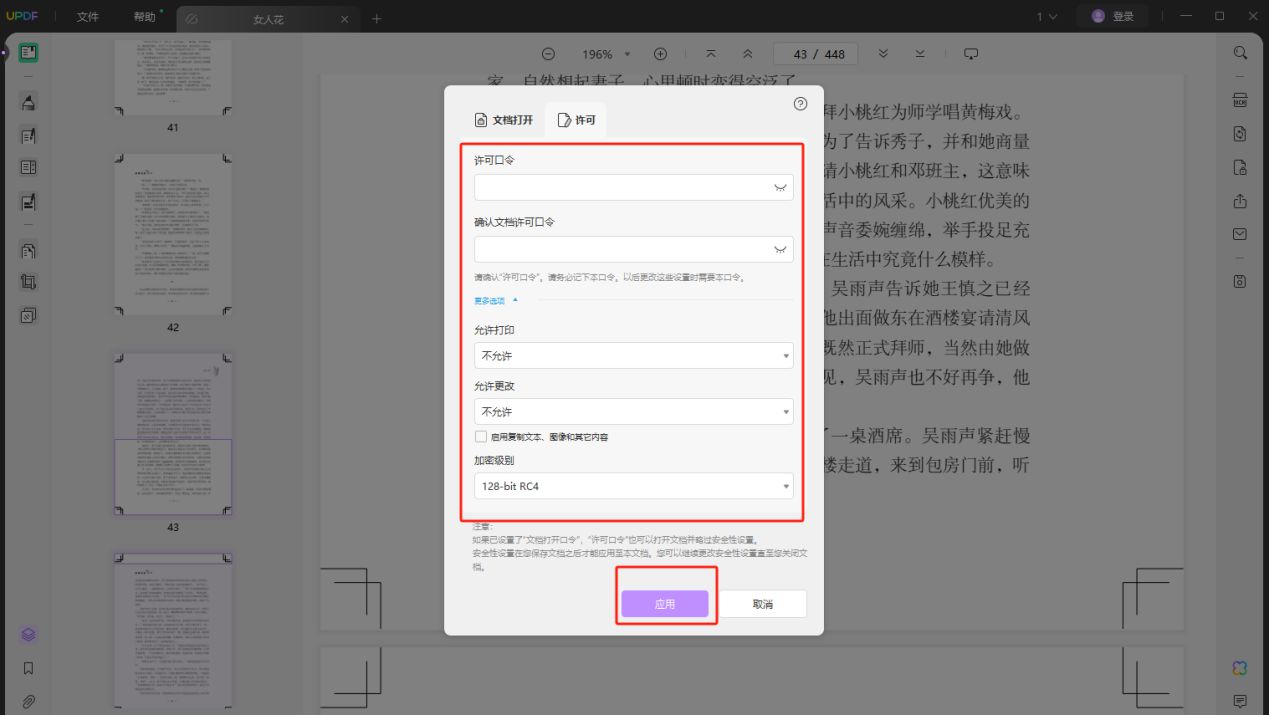Open the dialog help question mark

pos(800,104)
